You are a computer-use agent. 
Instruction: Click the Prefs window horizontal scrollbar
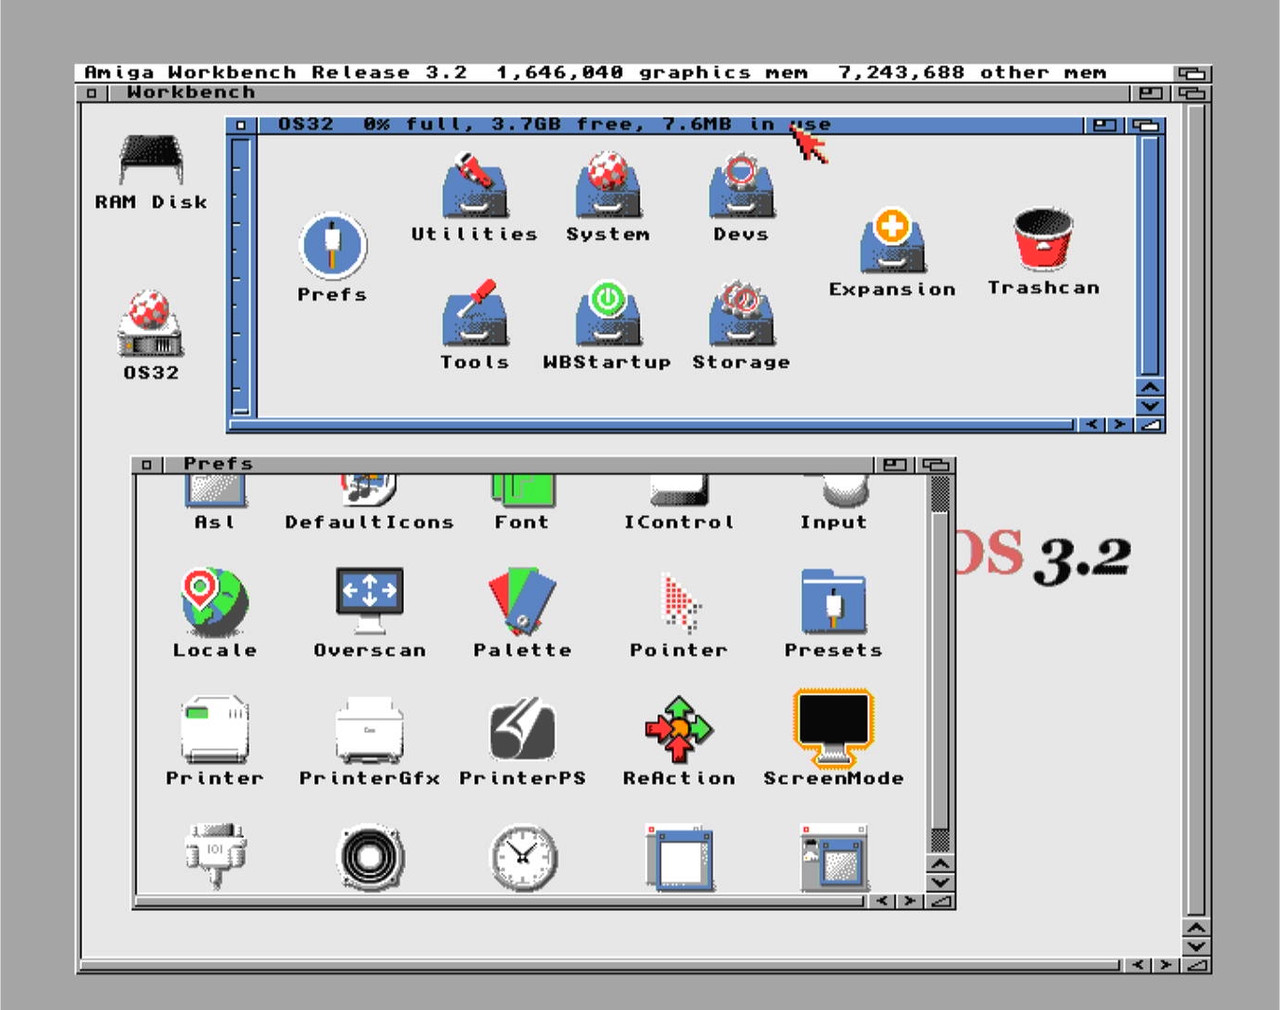point(500,902)
